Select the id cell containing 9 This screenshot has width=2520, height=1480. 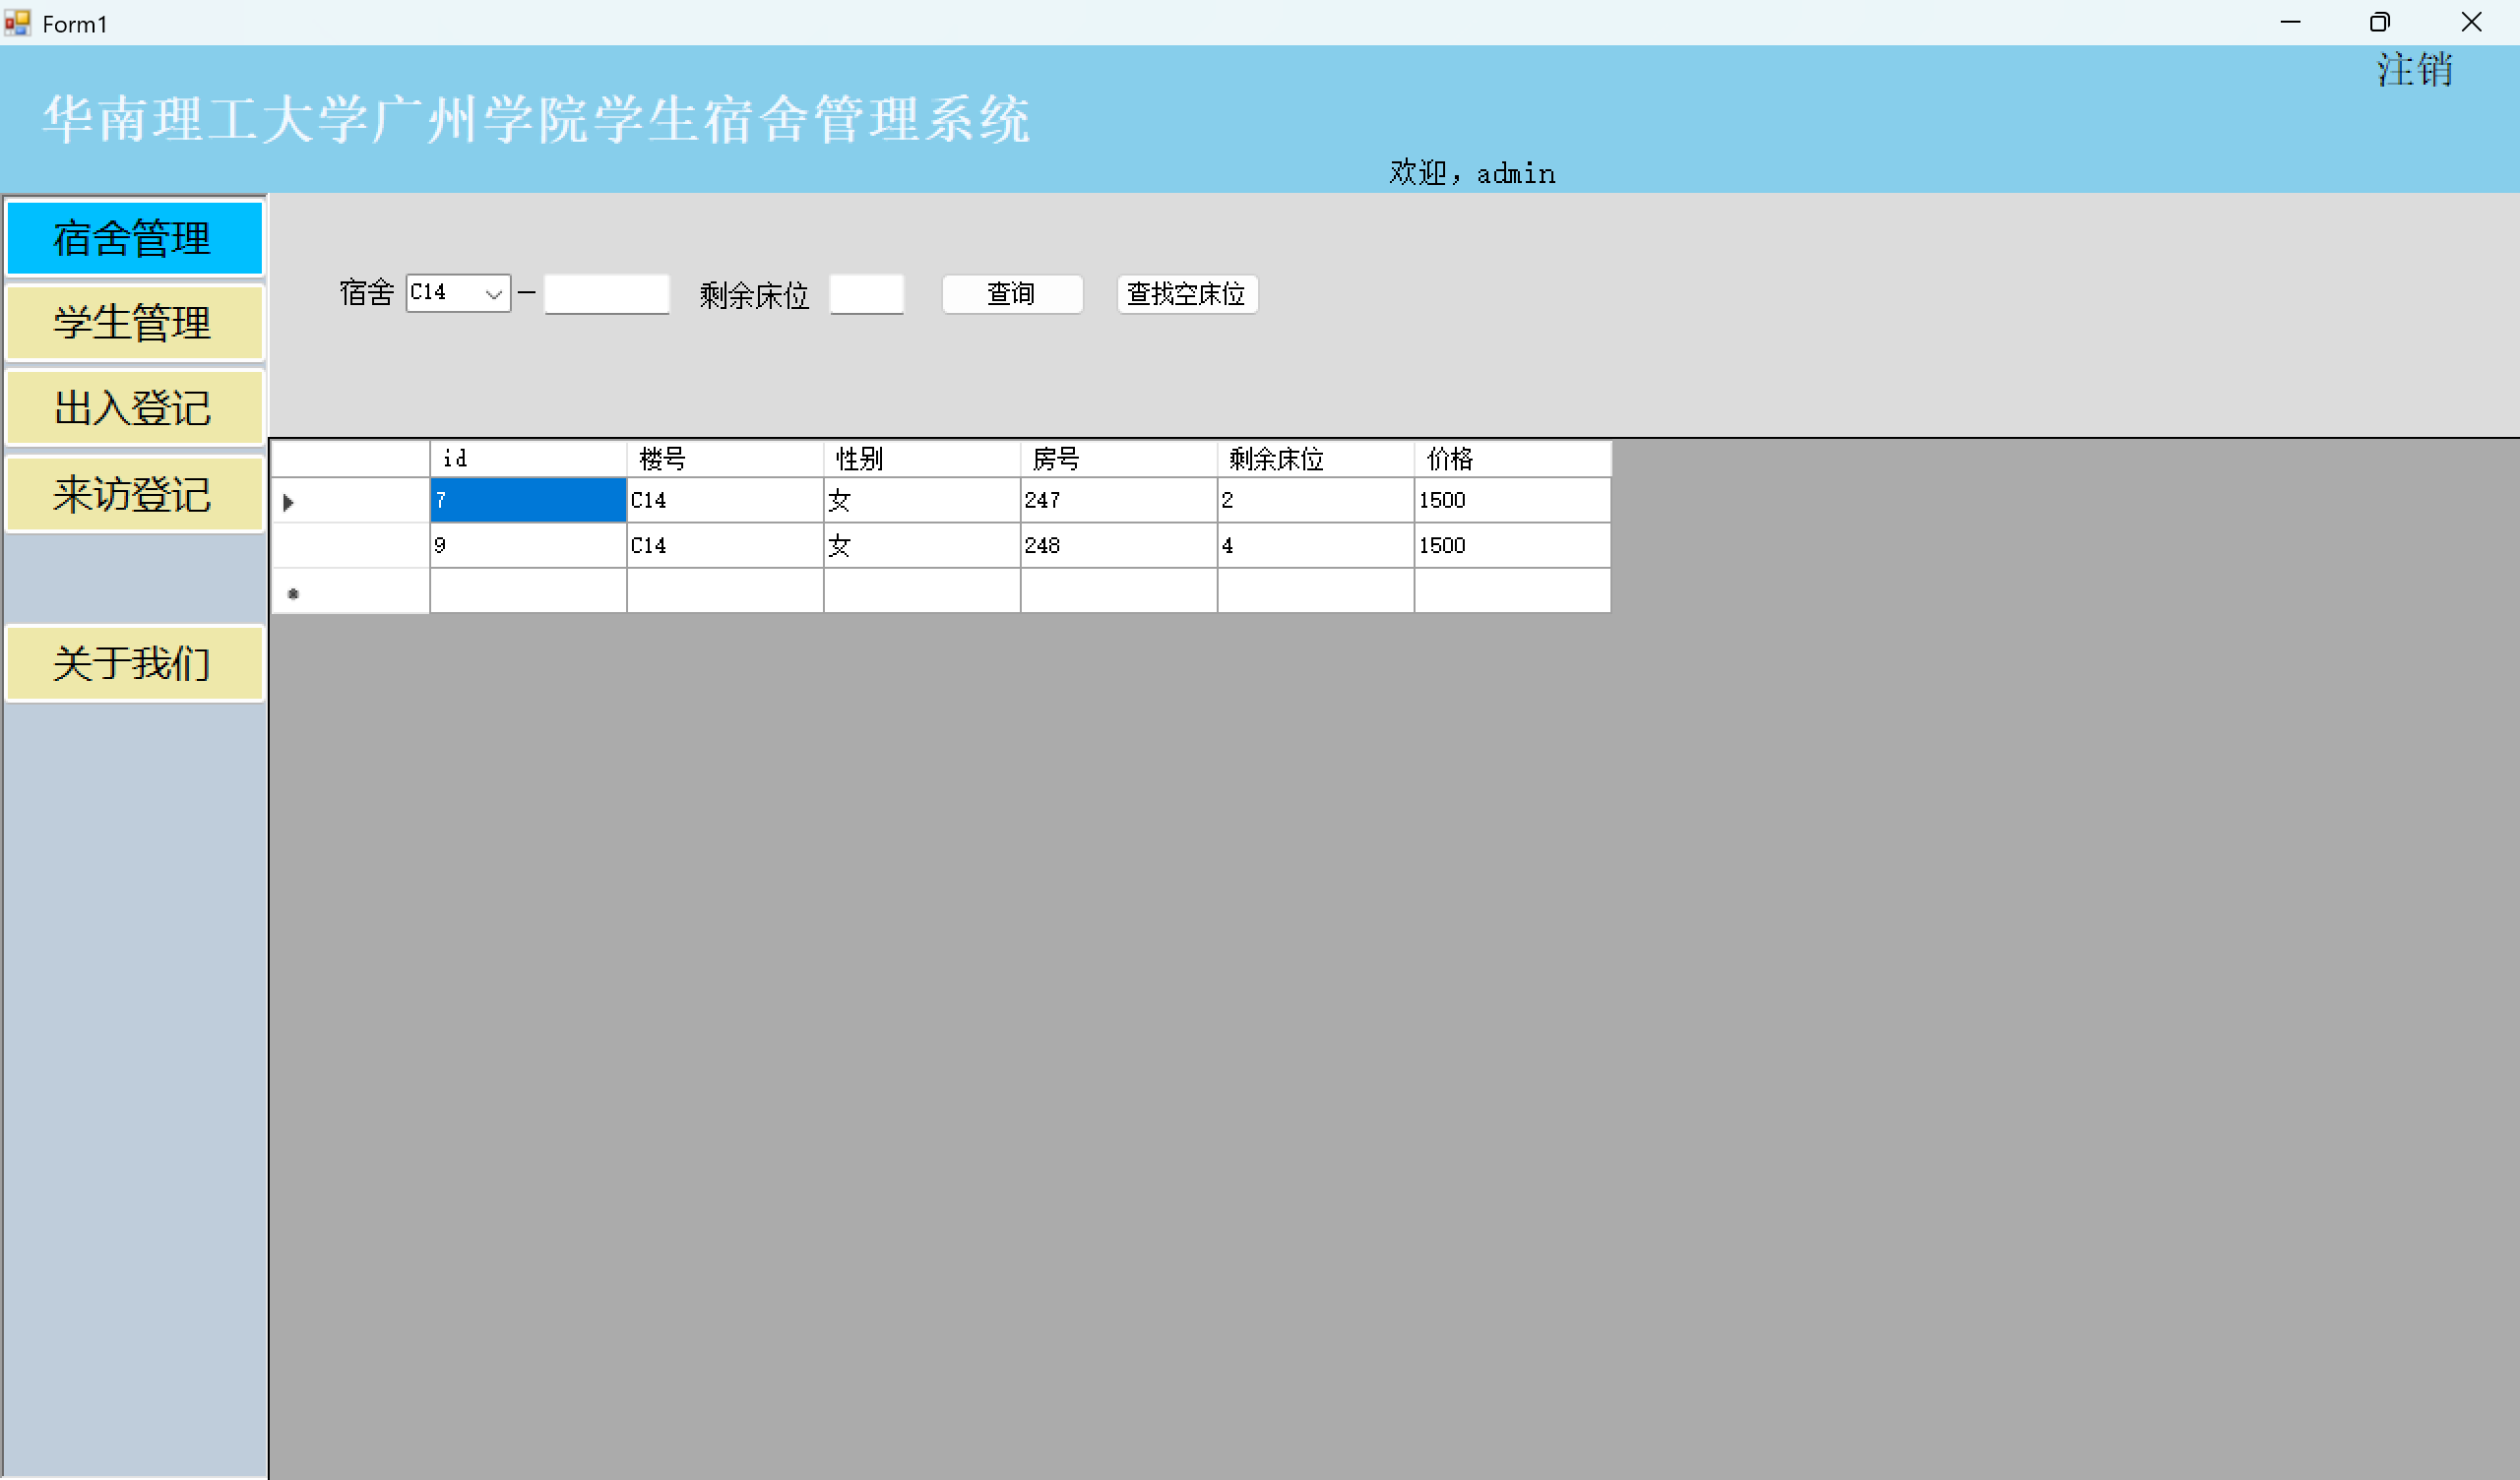point(527,546)
